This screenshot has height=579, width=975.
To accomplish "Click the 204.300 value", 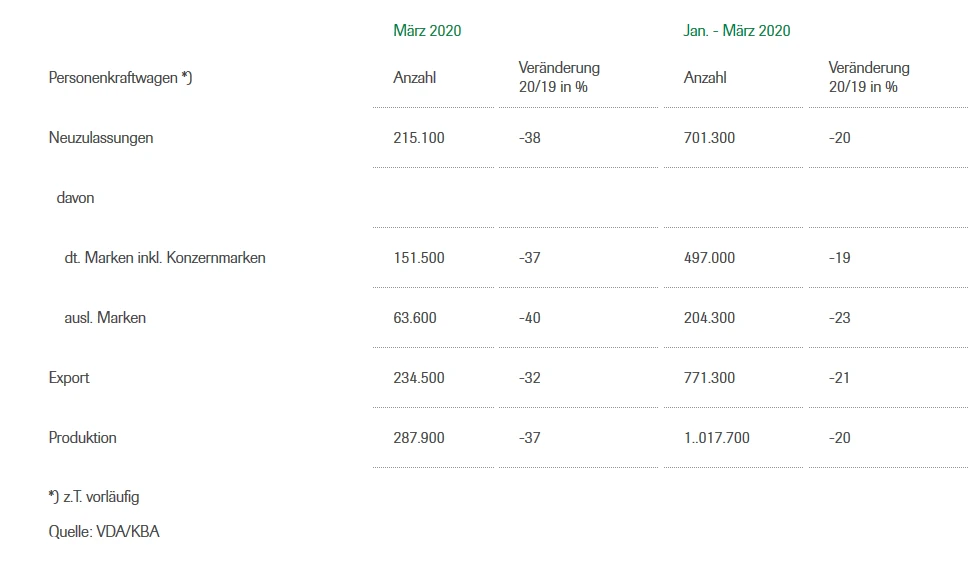I will click(709, 318).
